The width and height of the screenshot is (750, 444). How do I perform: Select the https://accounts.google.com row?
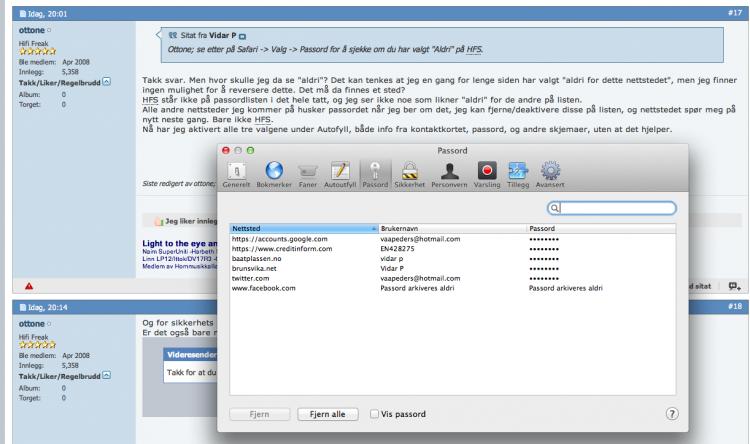click(452, 239)
